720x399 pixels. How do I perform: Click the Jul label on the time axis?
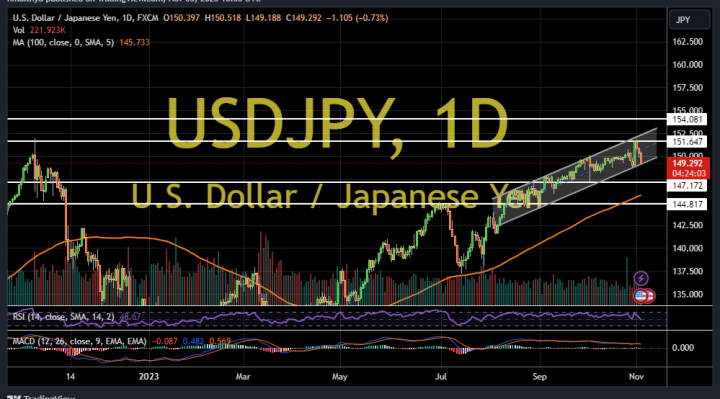[x=441, y=377]
